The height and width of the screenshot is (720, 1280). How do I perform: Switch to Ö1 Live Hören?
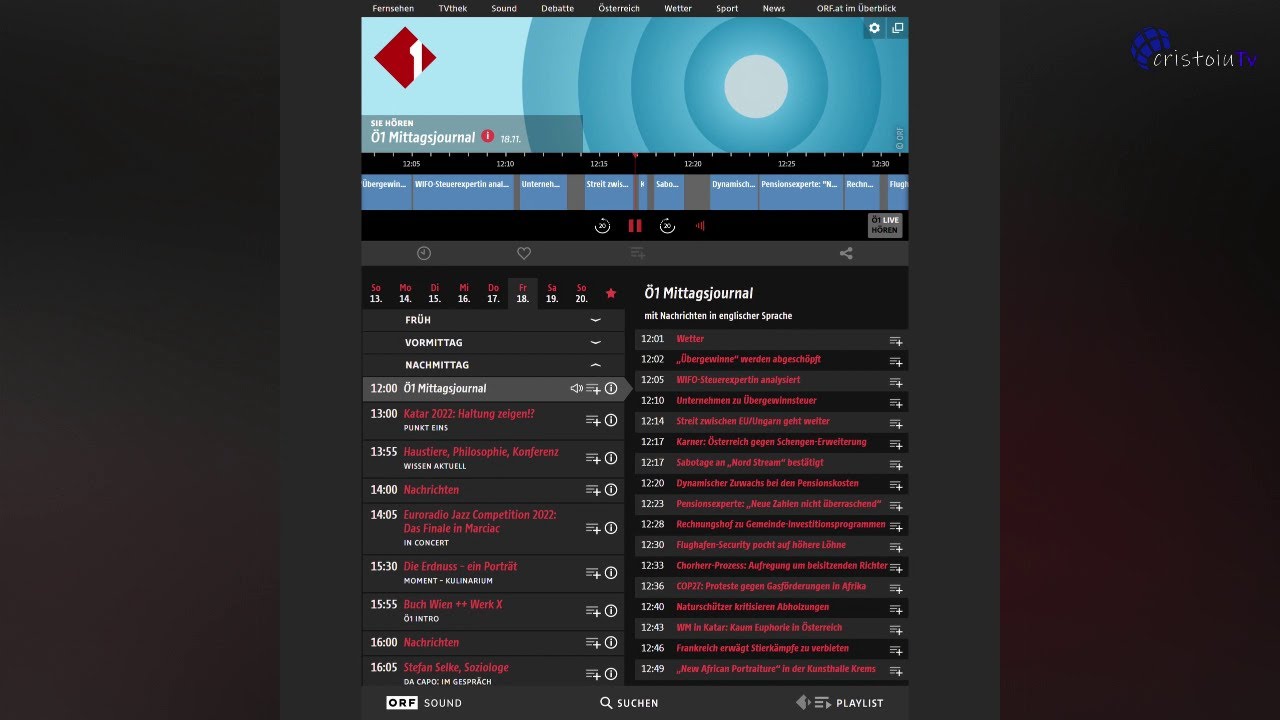[x=884, y=225]
